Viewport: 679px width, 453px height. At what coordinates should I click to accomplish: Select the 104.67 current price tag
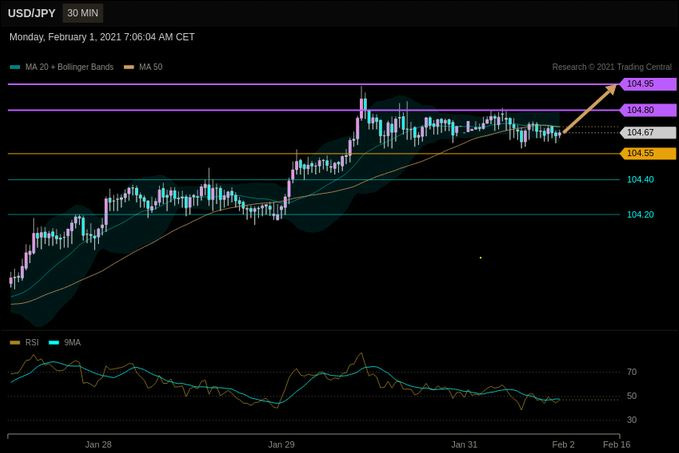647,132
